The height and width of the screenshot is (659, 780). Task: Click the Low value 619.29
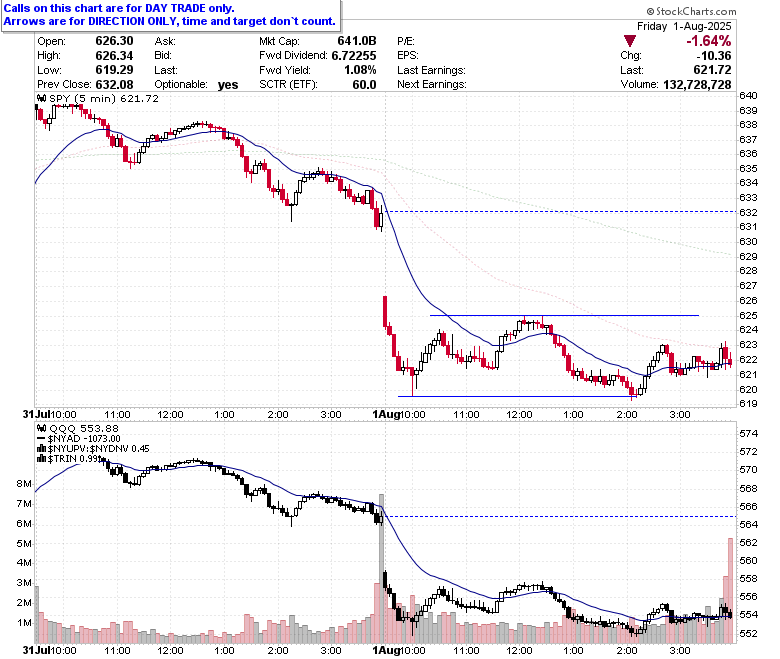click(114, 70)
